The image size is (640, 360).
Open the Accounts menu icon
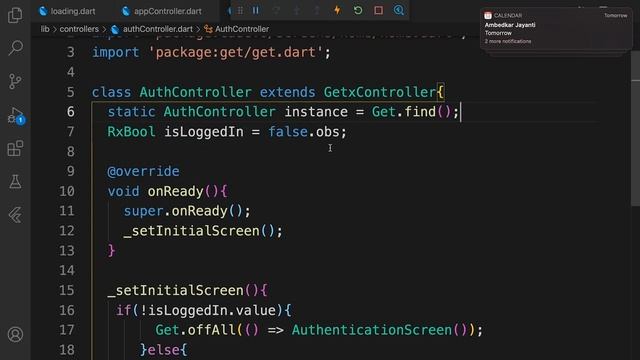[15, 334]
